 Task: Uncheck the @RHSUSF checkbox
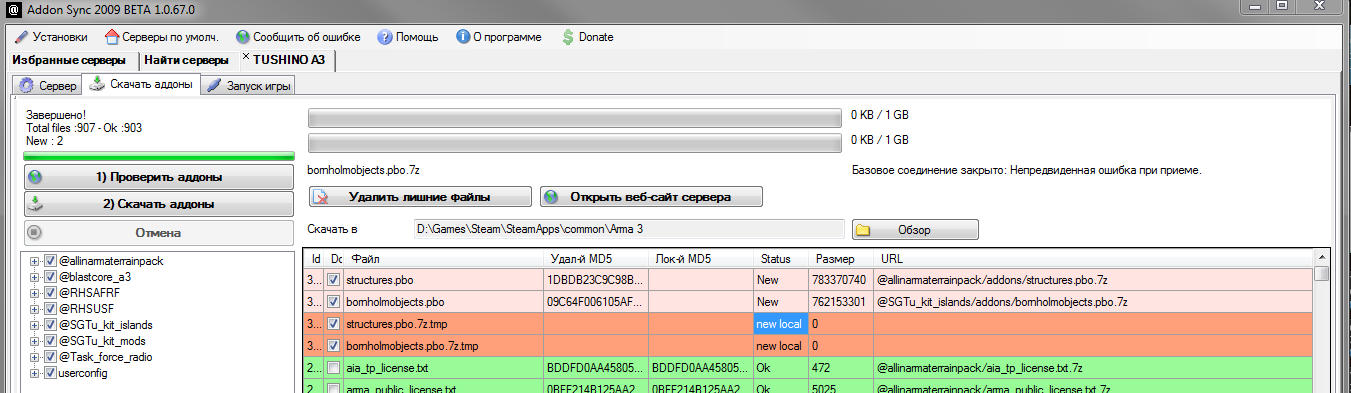pos(50,309)
